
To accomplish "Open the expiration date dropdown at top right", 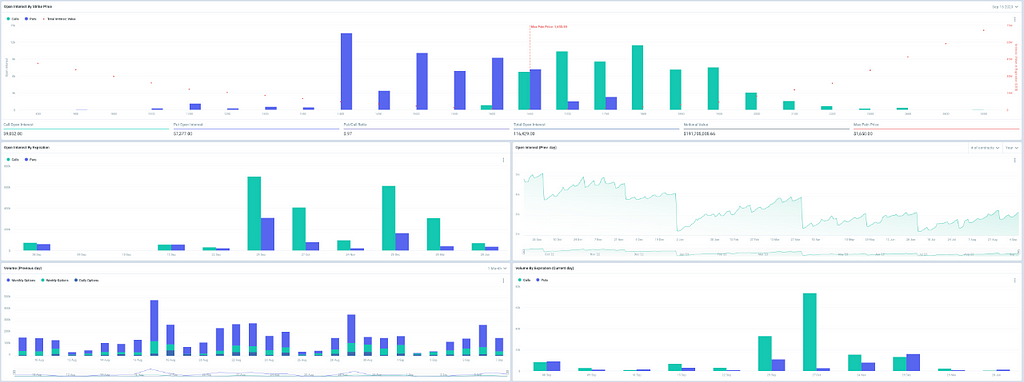I will point(1004,7).
